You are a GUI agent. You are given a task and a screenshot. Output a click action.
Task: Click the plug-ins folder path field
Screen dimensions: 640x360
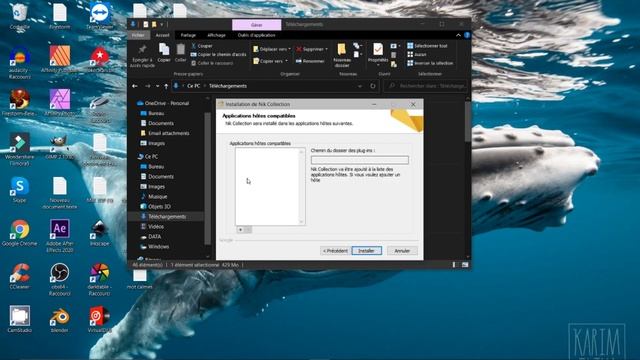pos(360,160)
